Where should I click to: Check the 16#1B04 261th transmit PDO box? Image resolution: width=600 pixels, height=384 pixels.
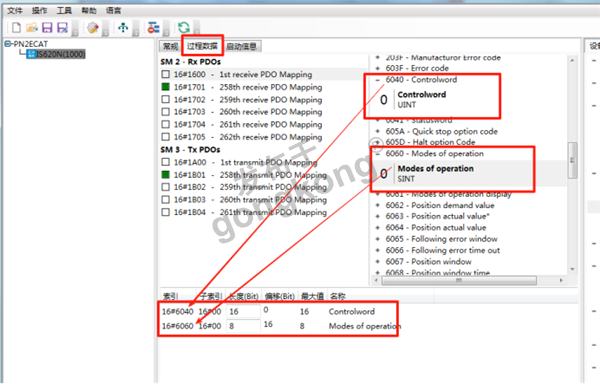click(165, 212)
